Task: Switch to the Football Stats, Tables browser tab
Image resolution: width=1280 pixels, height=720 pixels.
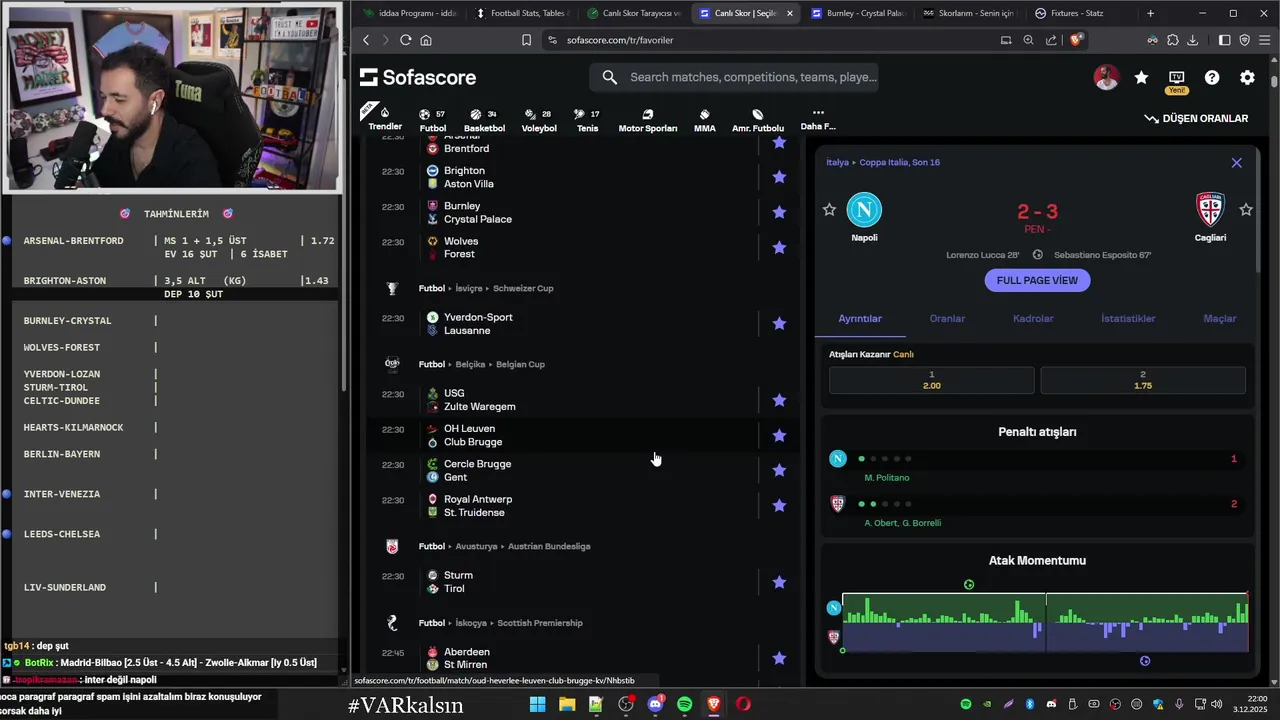Action: pyautogui.click(x=522, y=13)
